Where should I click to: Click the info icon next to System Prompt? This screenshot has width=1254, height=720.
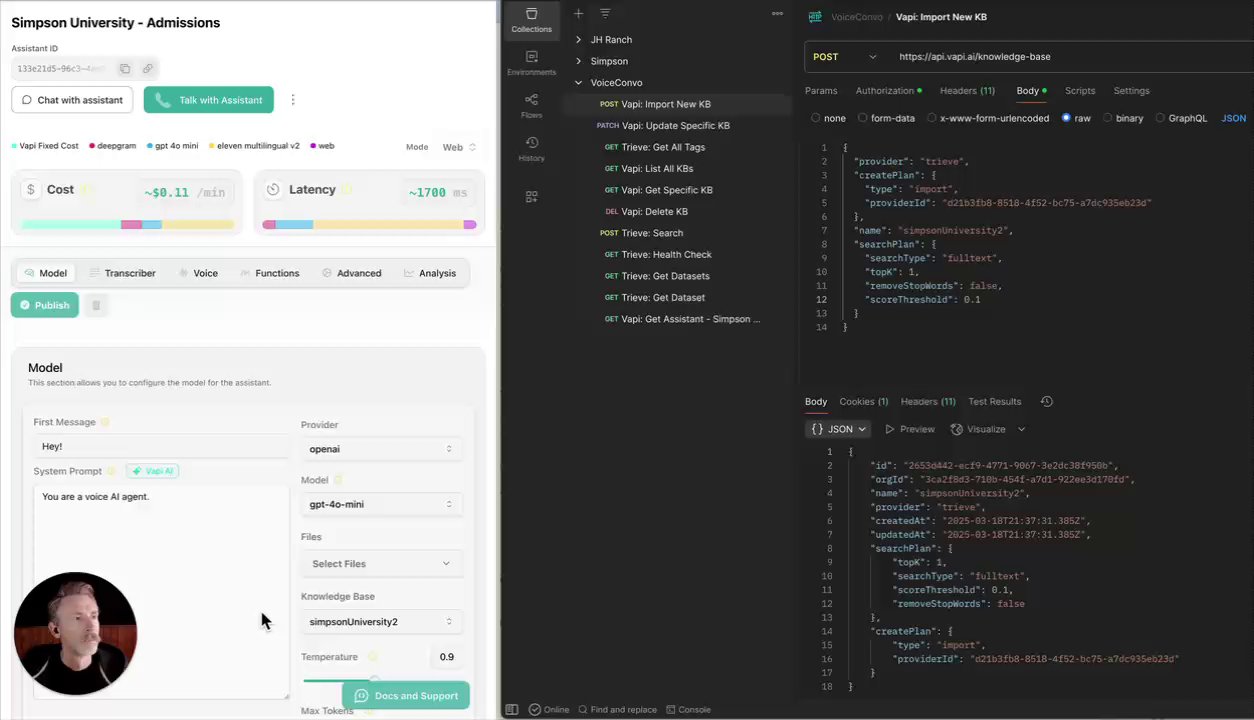point(112,471)
